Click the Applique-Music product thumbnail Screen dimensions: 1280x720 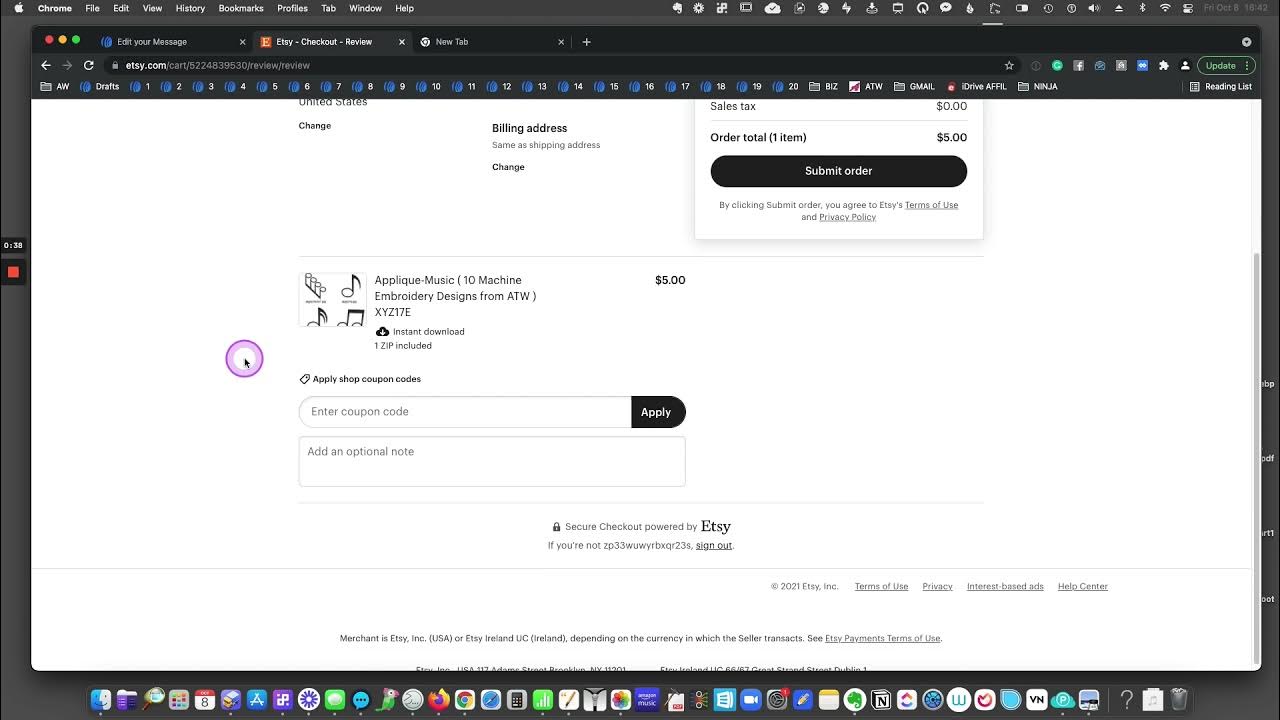coord(332,299)
